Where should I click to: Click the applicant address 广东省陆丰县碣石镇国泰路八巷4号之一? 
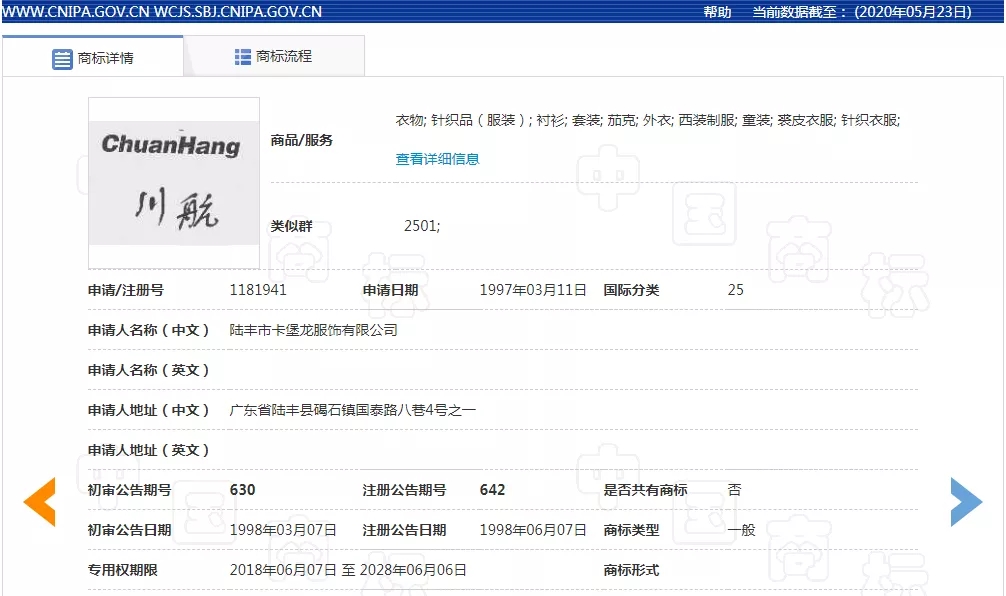point(352,410)
